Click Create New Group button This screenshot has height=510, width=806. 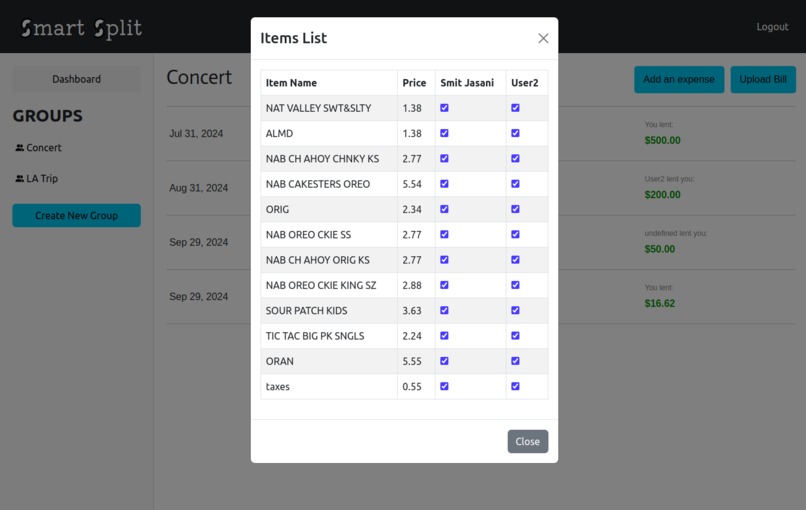77,215
